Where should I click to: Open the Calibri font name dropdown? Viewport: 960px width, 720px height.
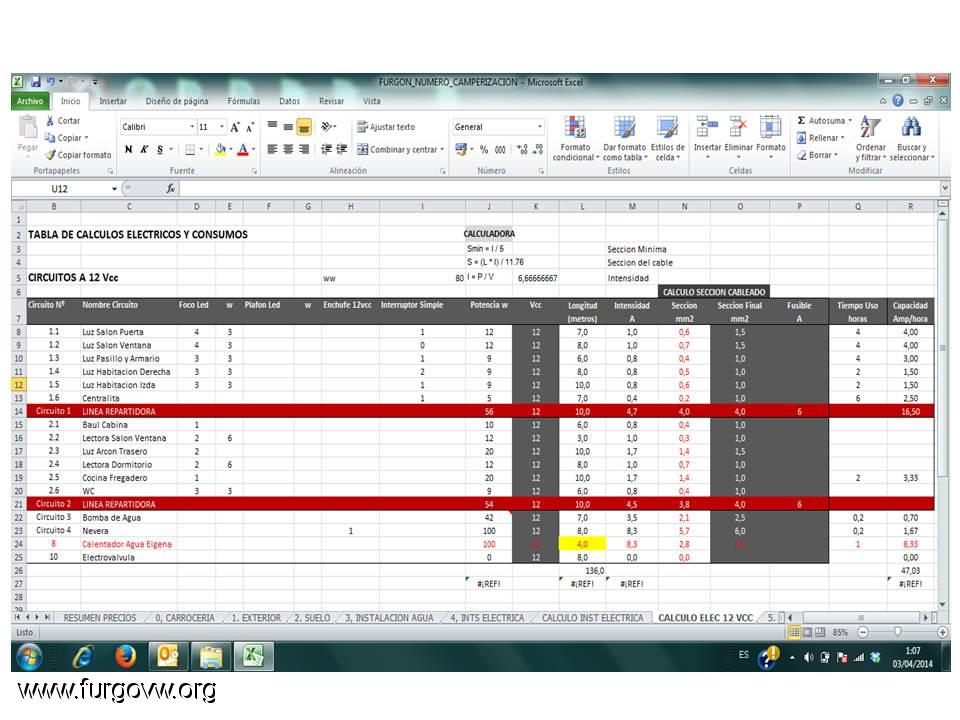[192, 127]
